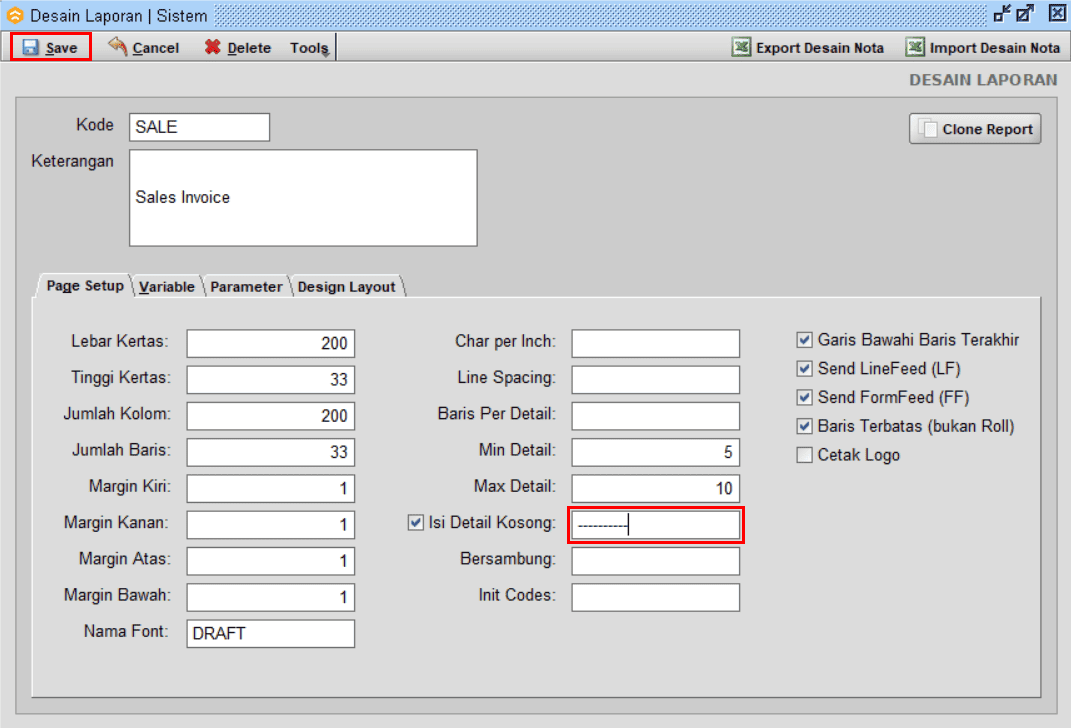The image size is (1071, 728).
Task: Toggle Baris Terbatas (bukan Roll) checkbox
Action: pos(805,425)
